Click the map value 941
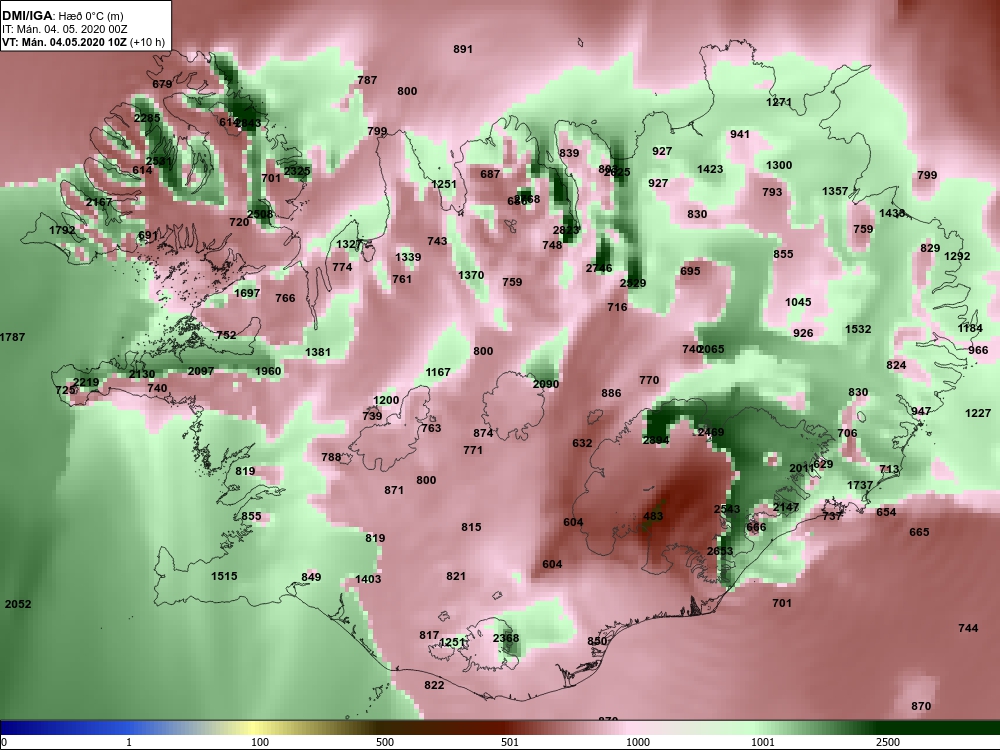Screen dimensions: 1000x750 740,134
